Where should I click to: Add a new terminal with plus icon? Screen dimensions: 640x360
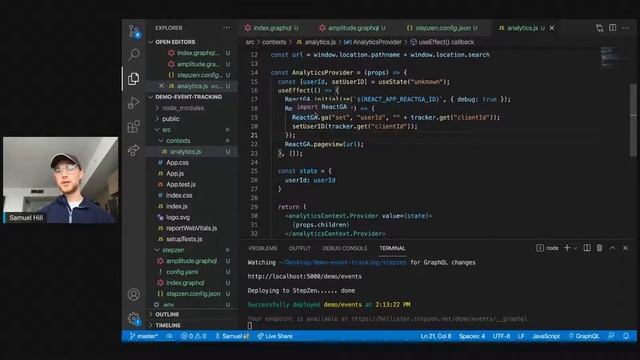(567, 248)
